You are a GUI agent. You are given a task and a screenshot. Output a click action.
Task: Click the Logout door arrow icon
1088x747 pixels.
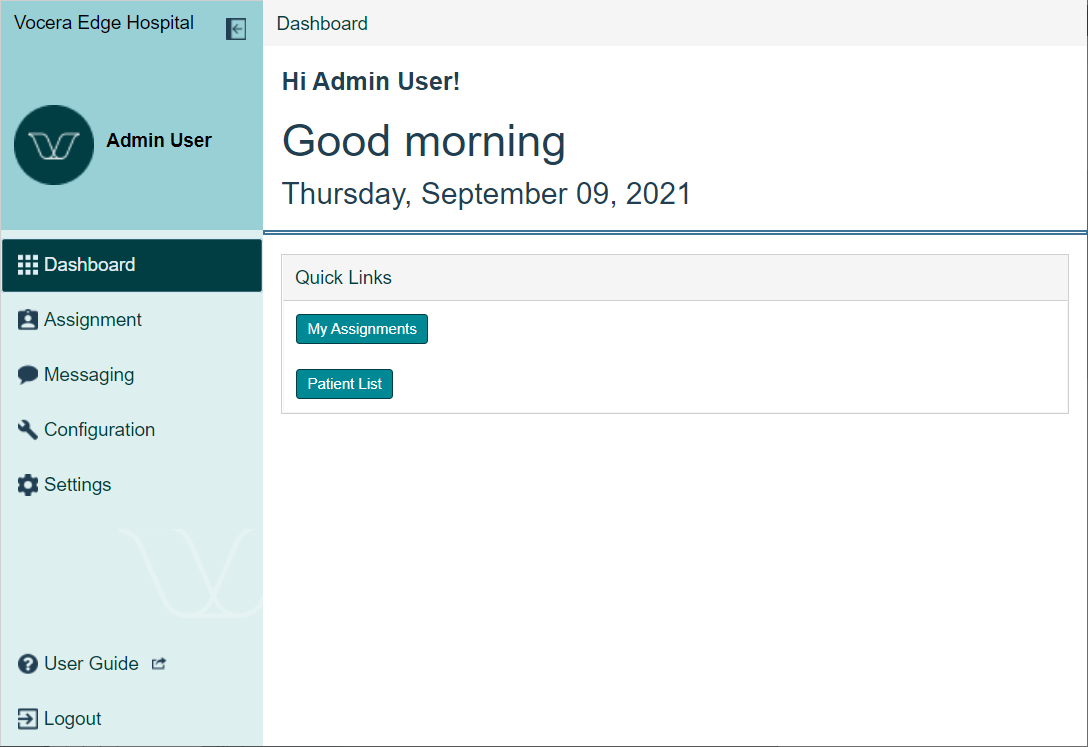coord(28,719)
